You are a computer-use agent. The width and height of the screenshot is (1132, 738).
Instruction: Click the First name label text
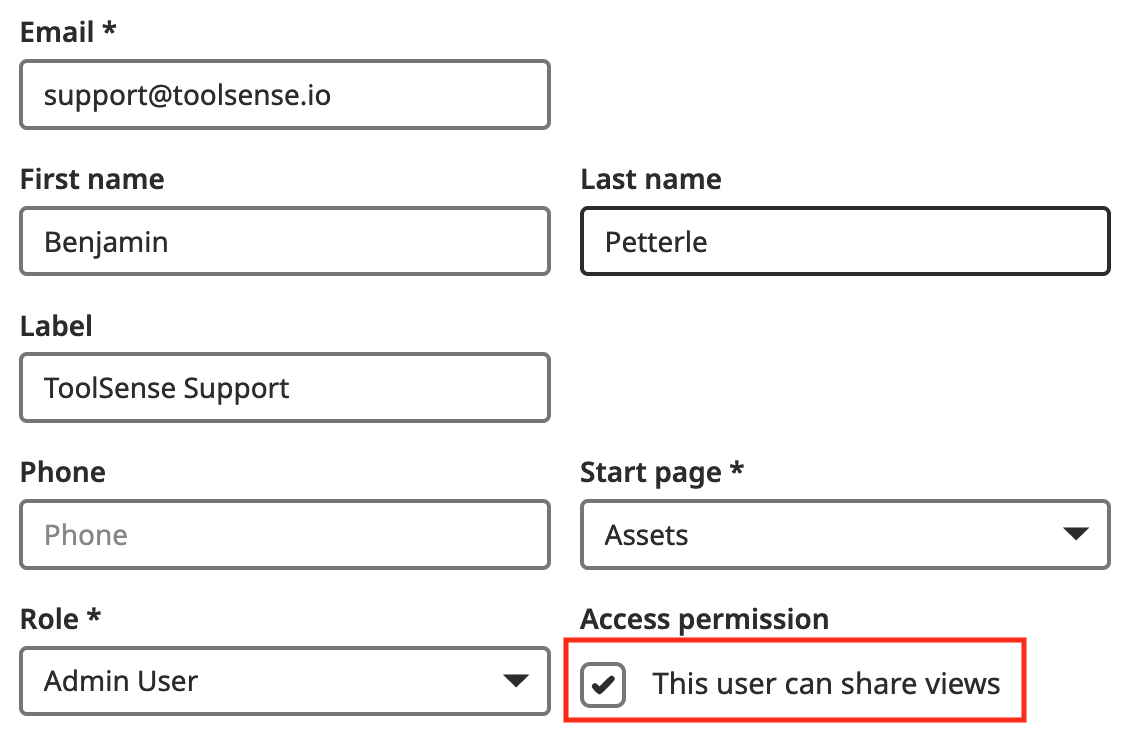[92, 179]
